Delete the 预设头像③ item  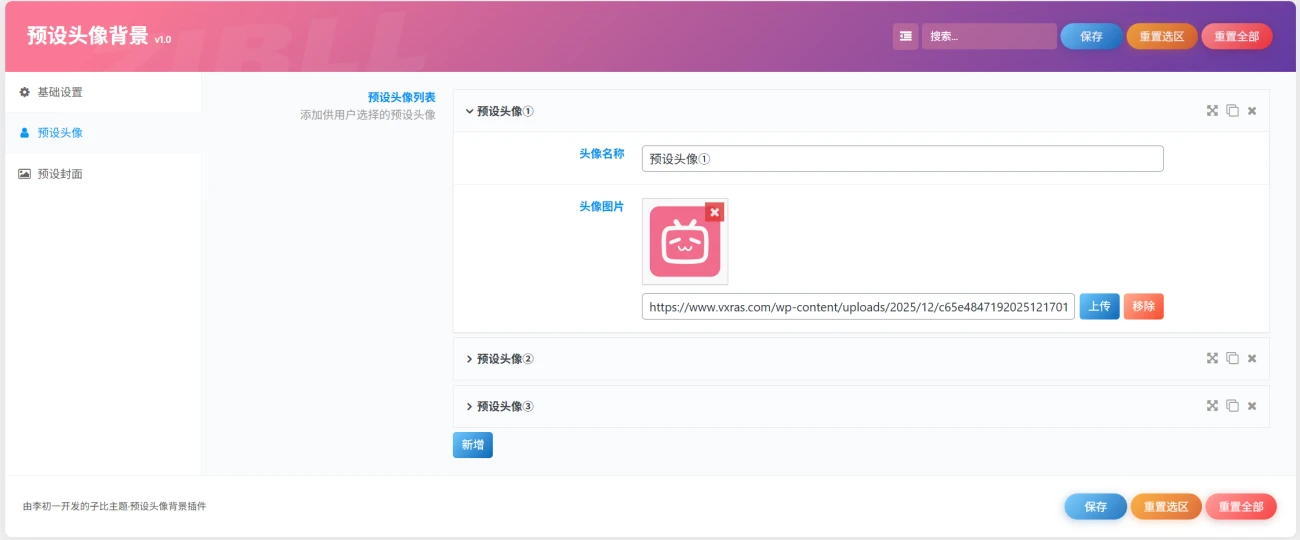point(1252,407)
